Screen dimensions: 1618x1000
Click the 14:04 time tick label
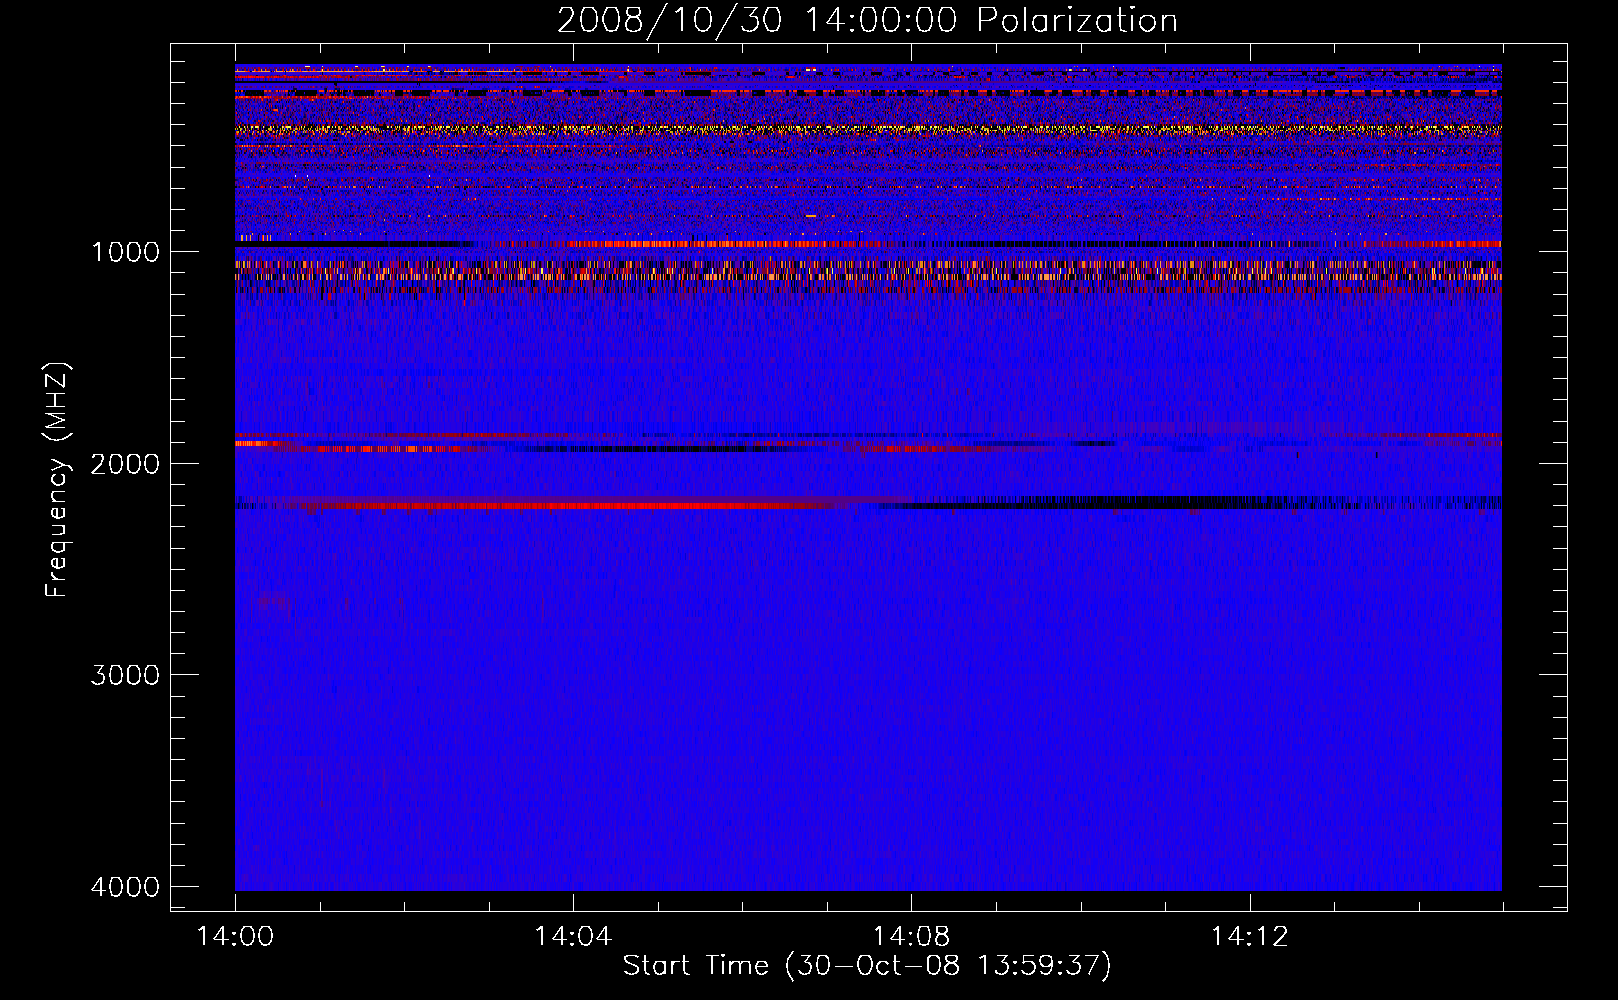[573, 936]
